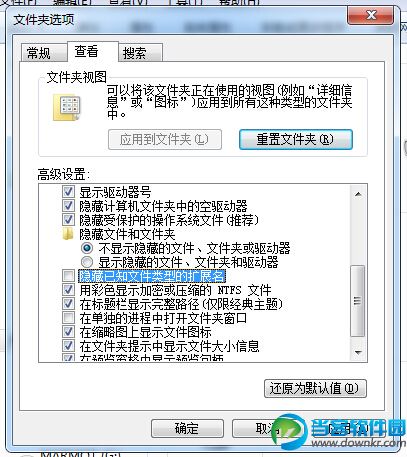407x457 pixels.
Task: Click 还原为默认值 button
Action: tap(315, 388)
